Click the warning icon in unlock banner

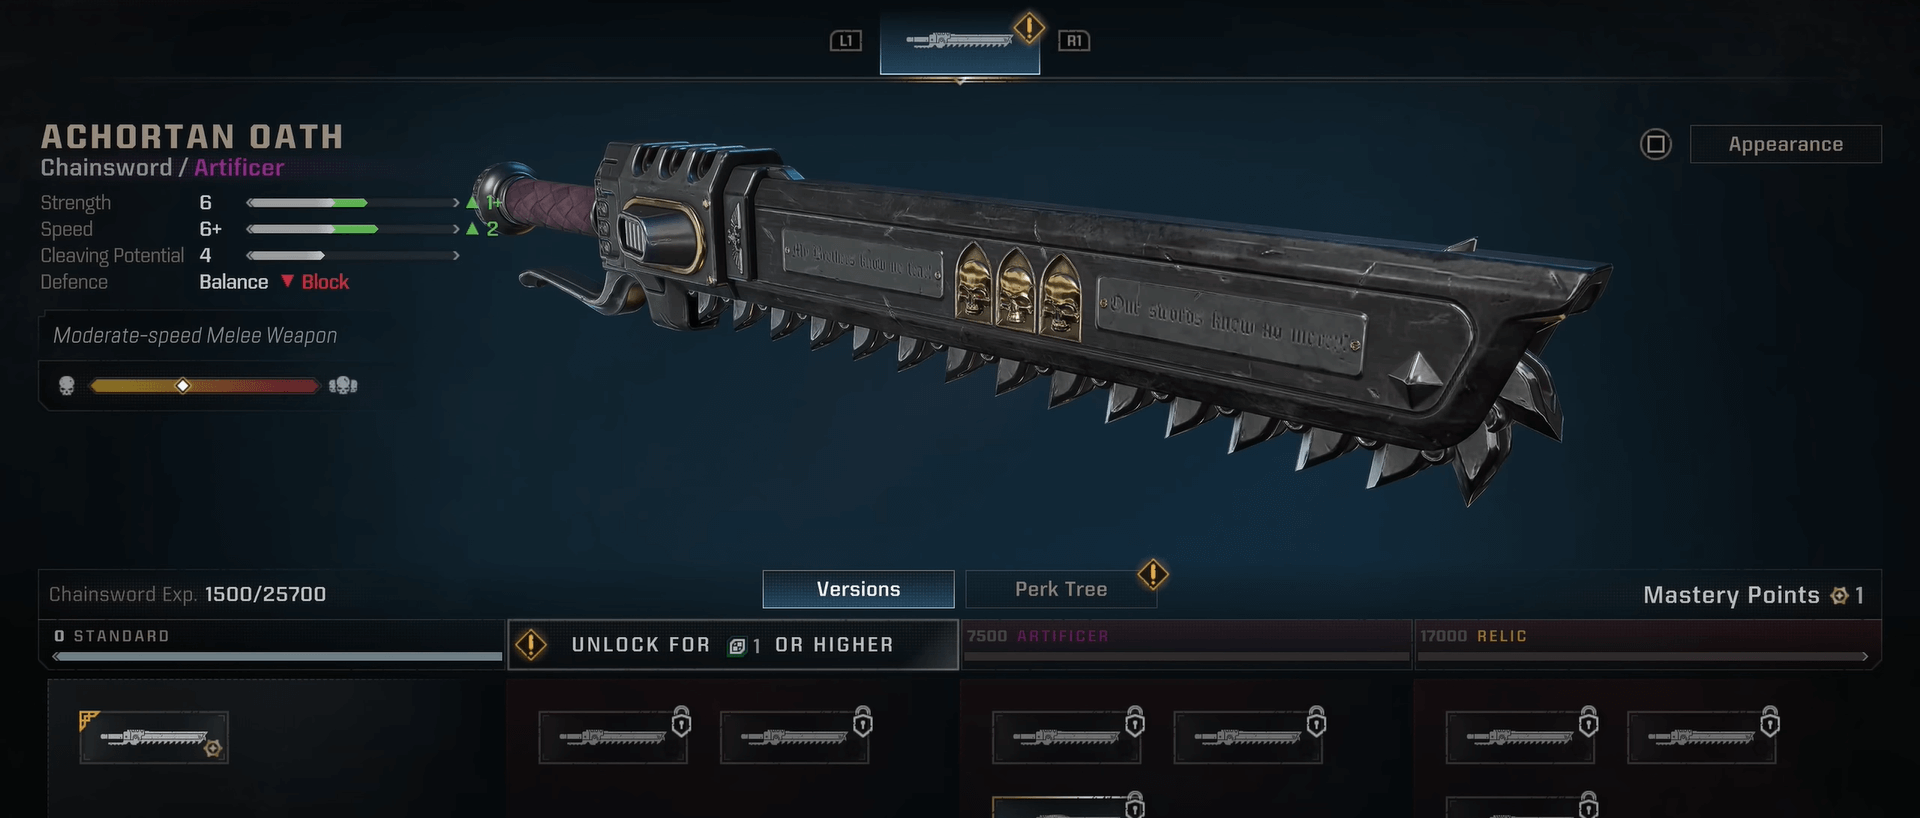[531, 645]
